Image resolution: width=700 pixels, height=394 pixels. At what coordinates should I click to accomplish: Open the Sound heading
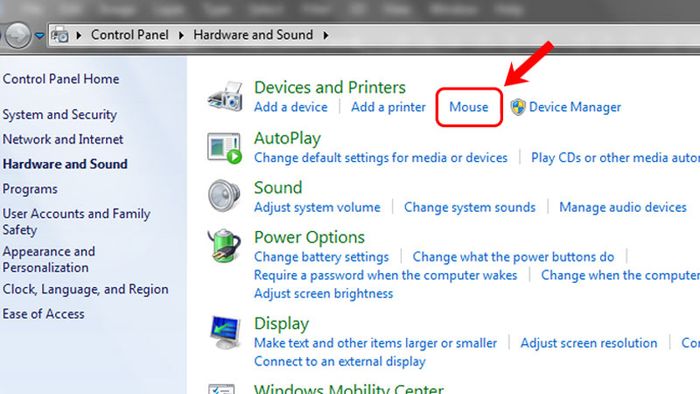(x=278, y=188)
